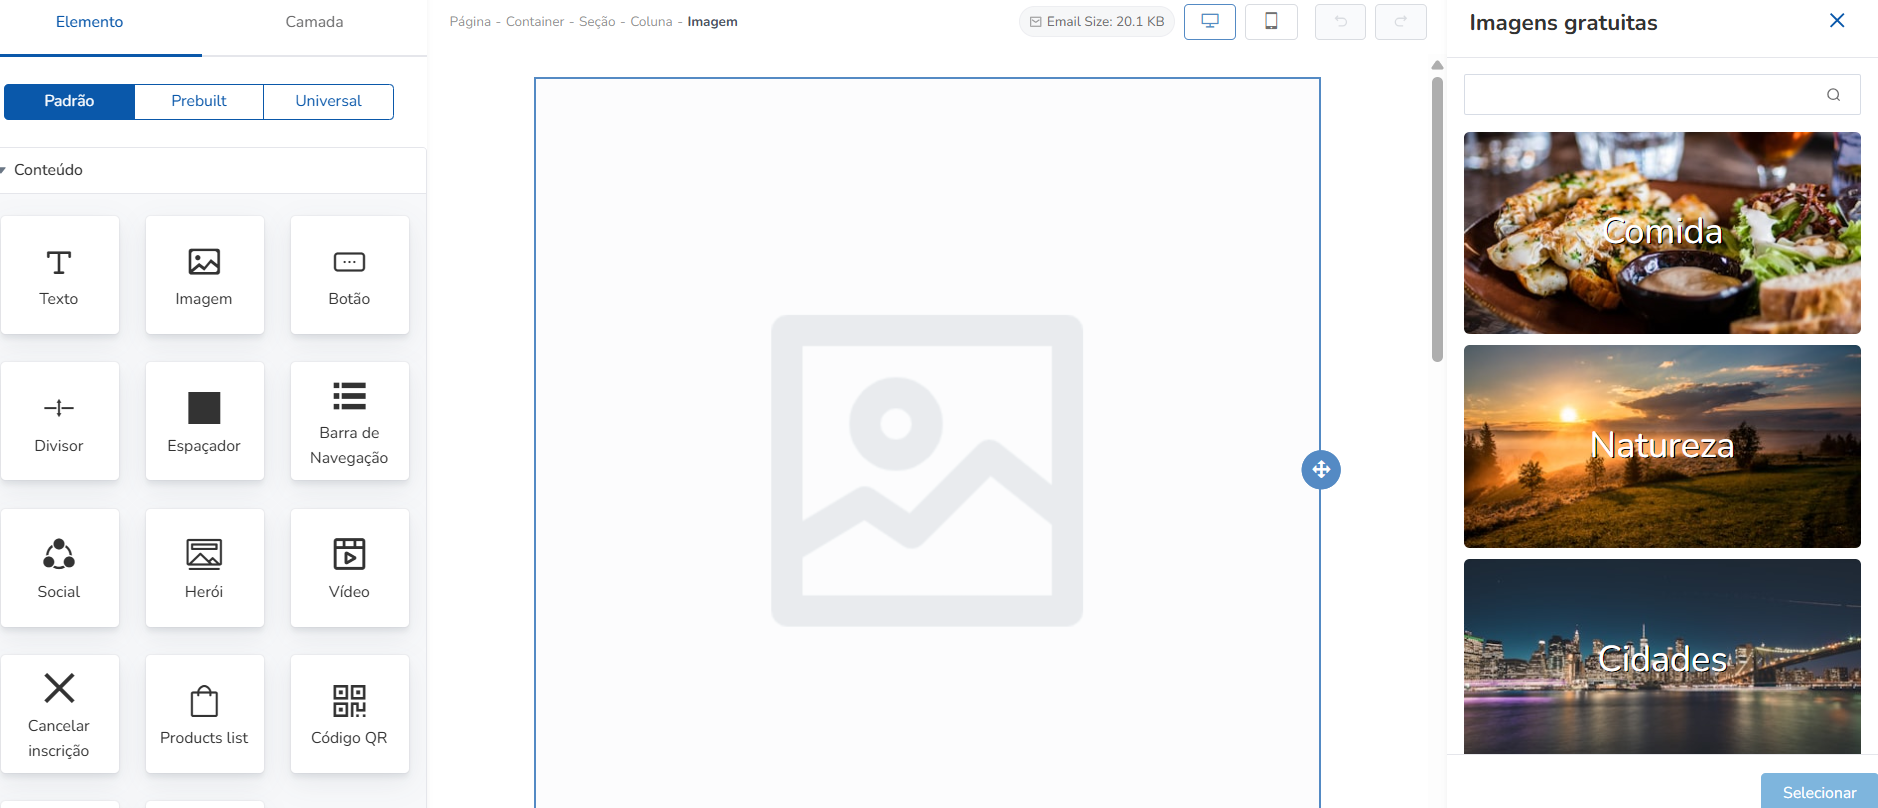Switch to mobile preview mode
This screenshot has height=808, width=1878.
tap(1271, 21)
